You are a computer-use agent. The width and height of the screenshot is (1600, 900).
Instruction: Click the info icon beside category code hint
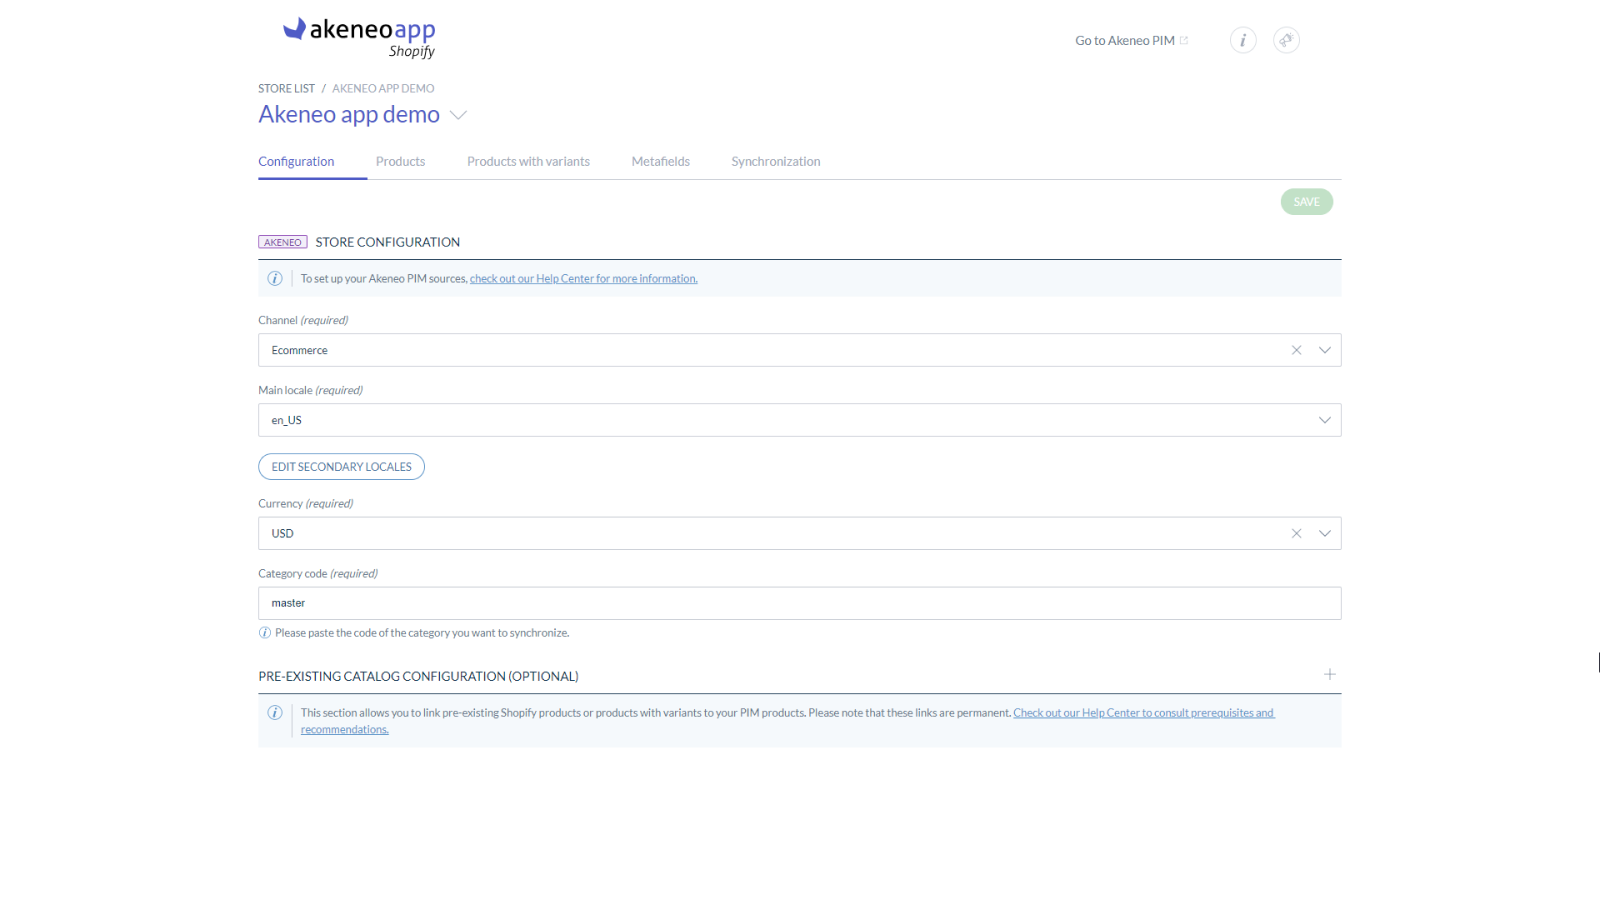pyautogui.click(x=265, y=633)
